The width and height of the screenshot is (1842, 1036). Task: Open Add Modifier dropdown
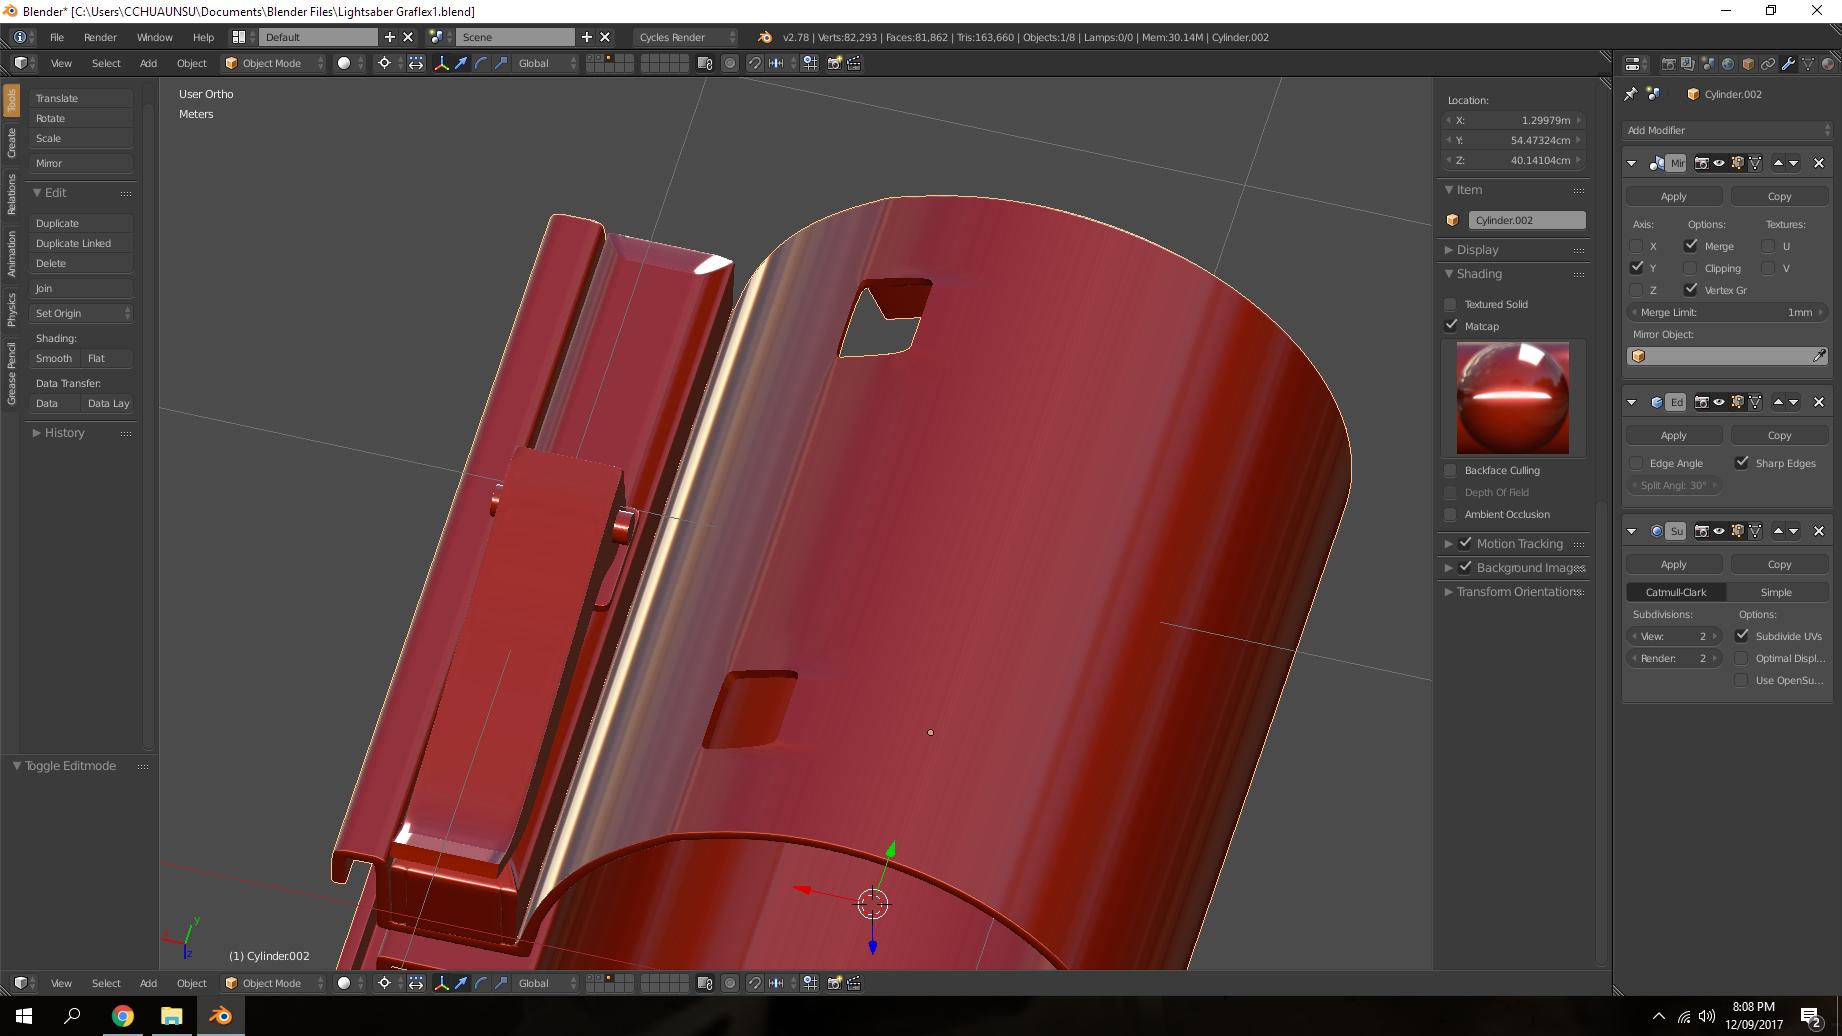click(x=1728, y=130)
